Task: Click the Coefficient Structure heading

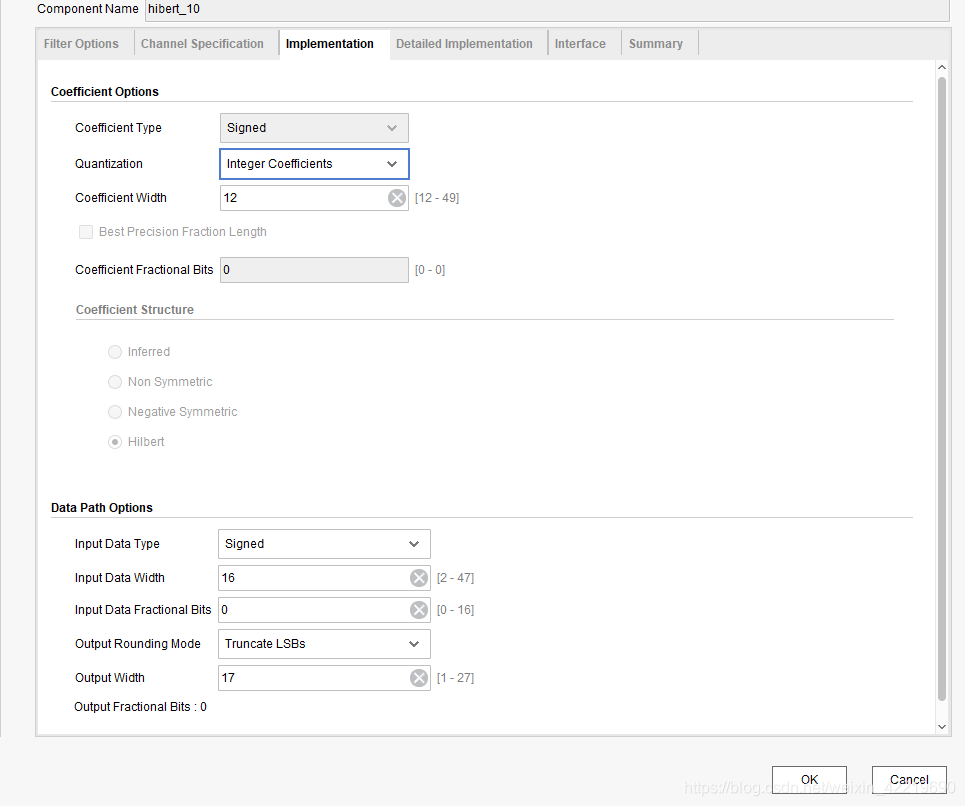Action: click(135, 310)
